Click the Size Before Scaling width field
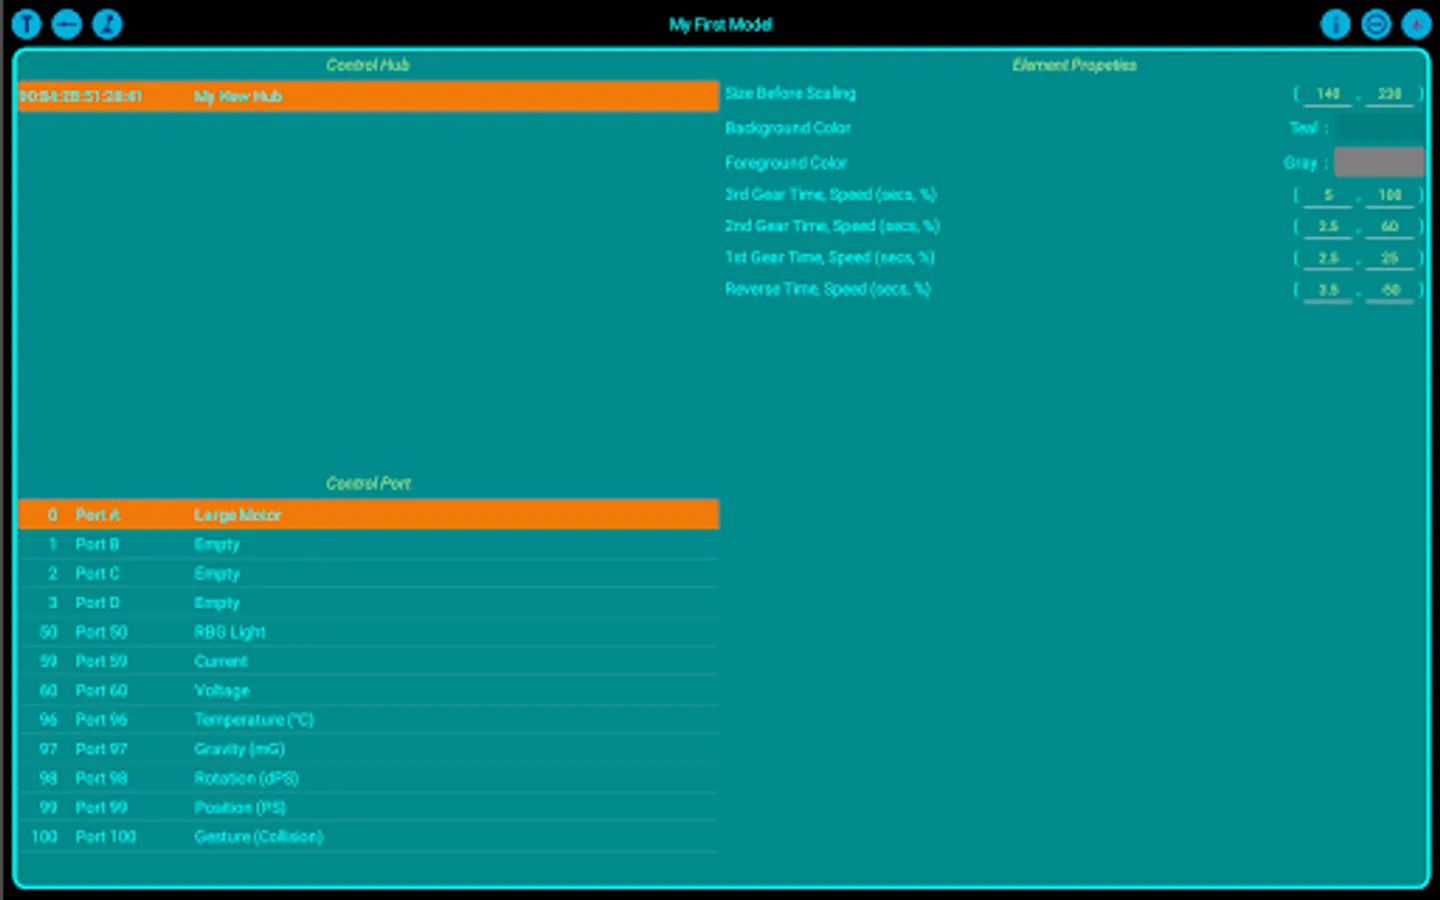This screenshot has width=1440, height=900. pyautogui.click(x=1326, y=93)
